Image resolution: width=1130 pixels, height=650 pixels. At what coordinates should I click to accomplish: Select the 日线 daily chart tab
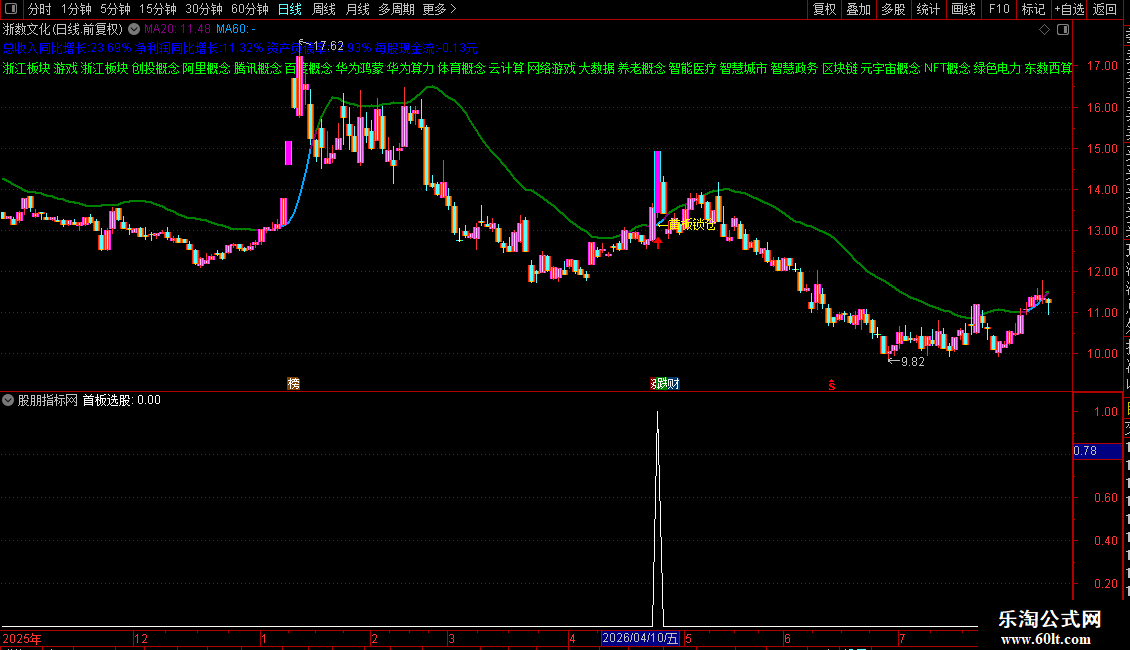(290, 9)
